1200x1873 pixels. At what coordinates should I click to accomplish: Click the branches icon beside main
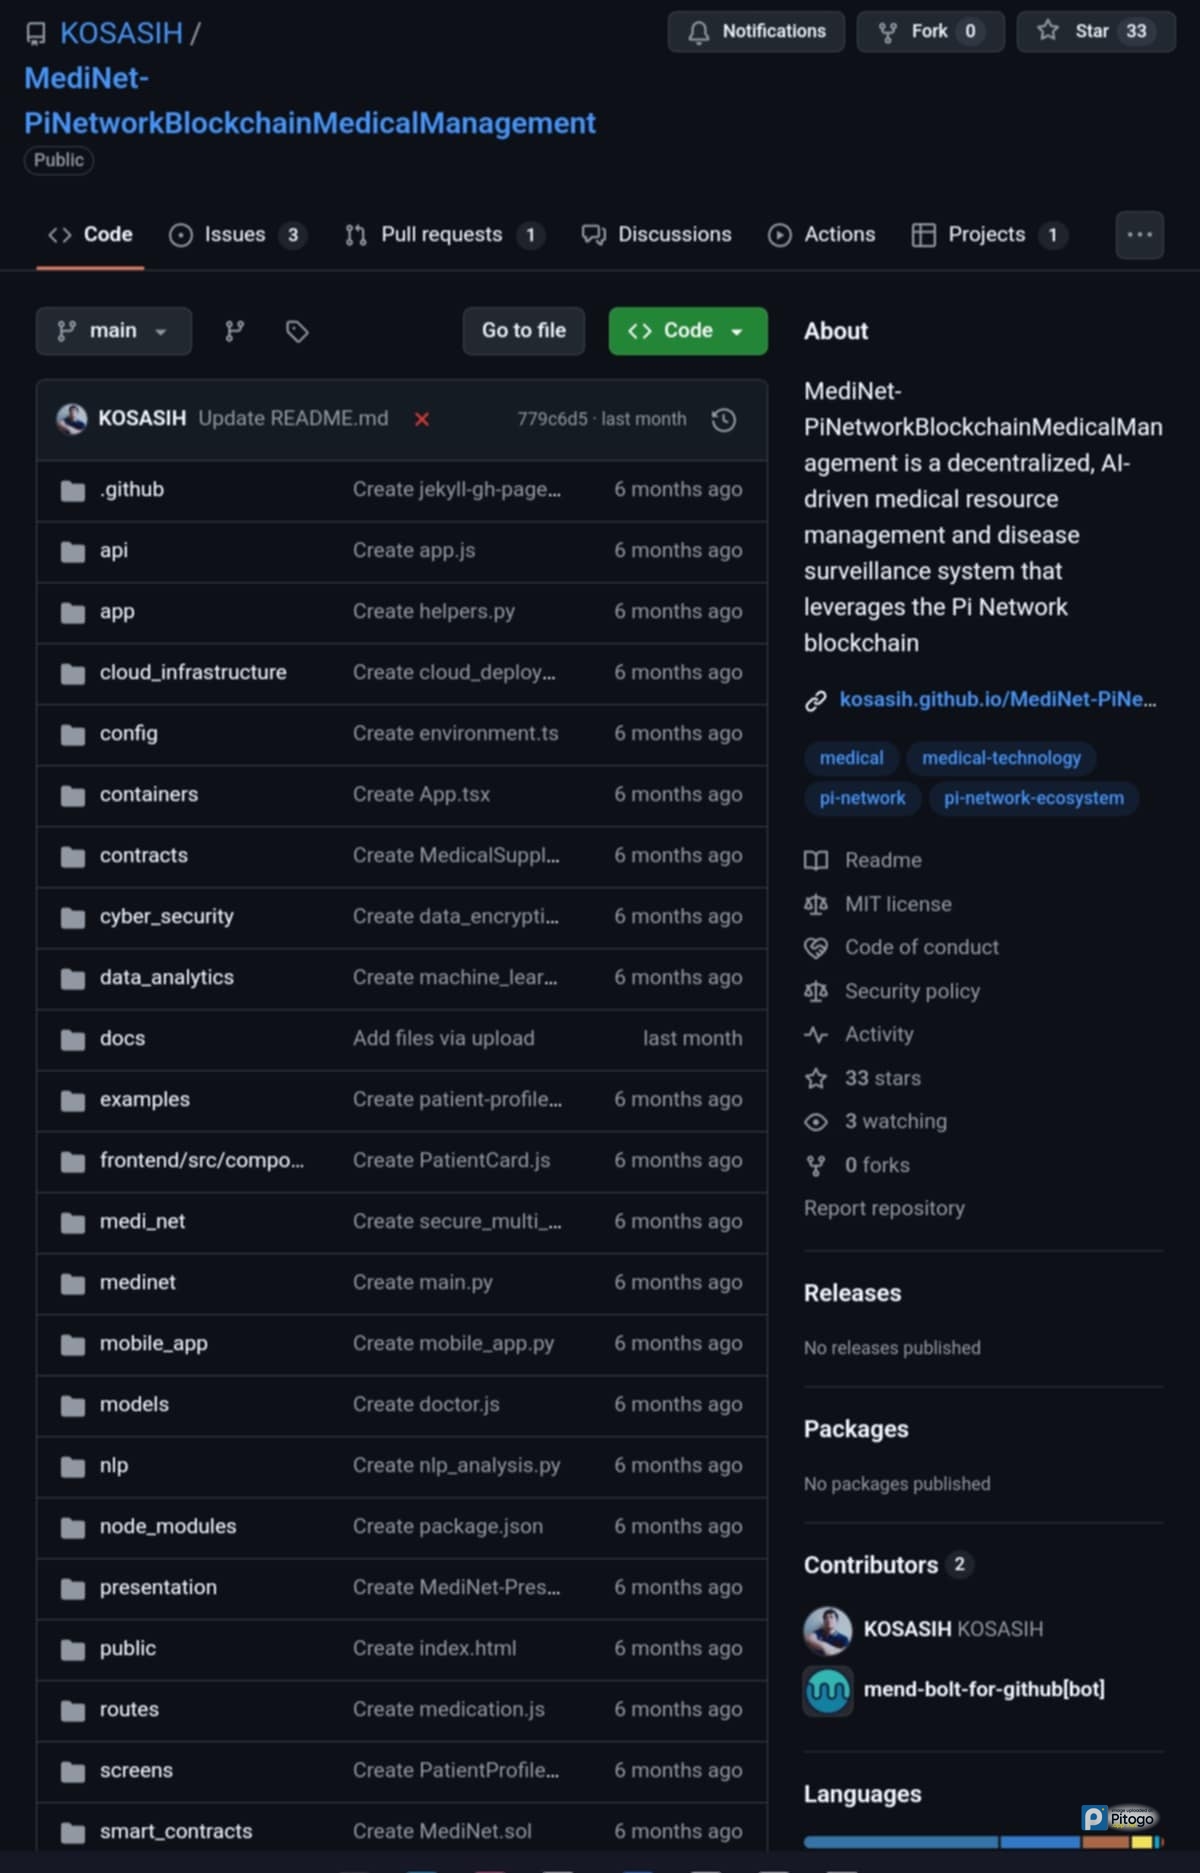234,331
